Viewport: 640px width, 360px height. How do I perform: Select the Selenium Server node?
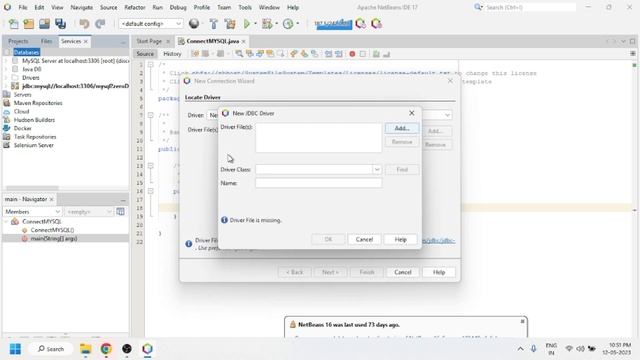click(x=33, y=145)
